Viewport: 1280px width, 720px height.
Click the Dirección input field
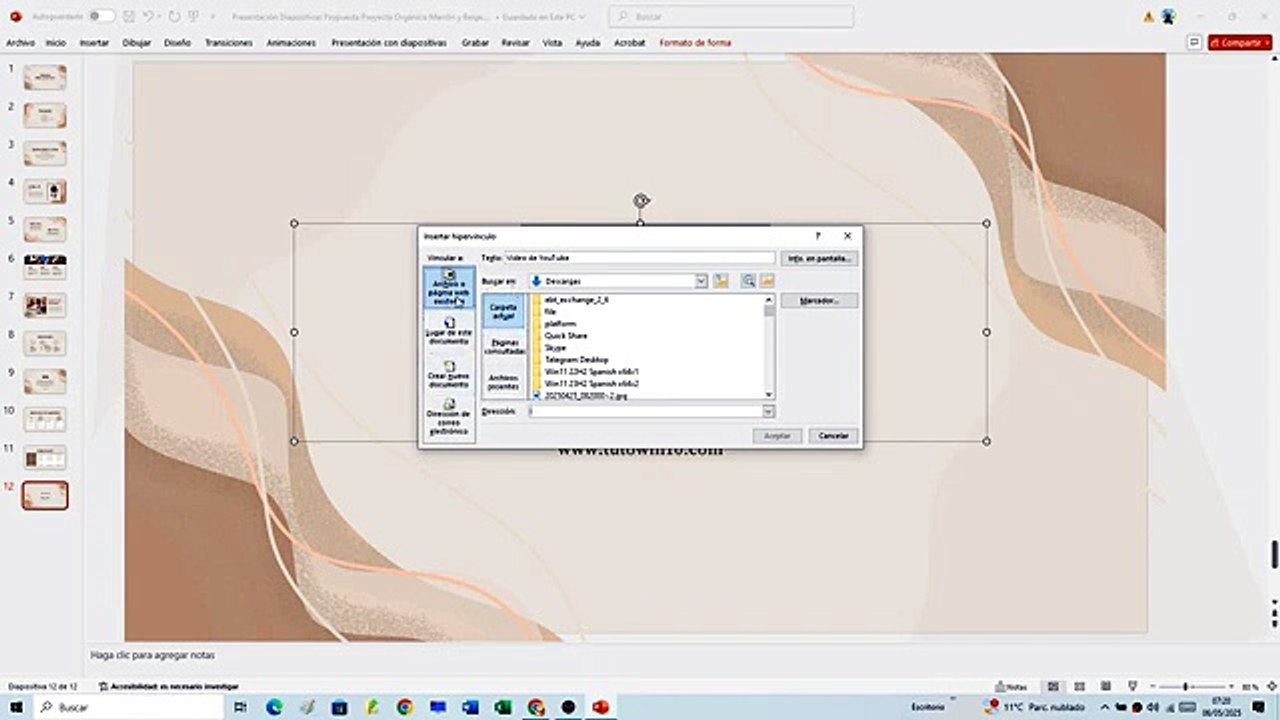click(x=646, y=411)
